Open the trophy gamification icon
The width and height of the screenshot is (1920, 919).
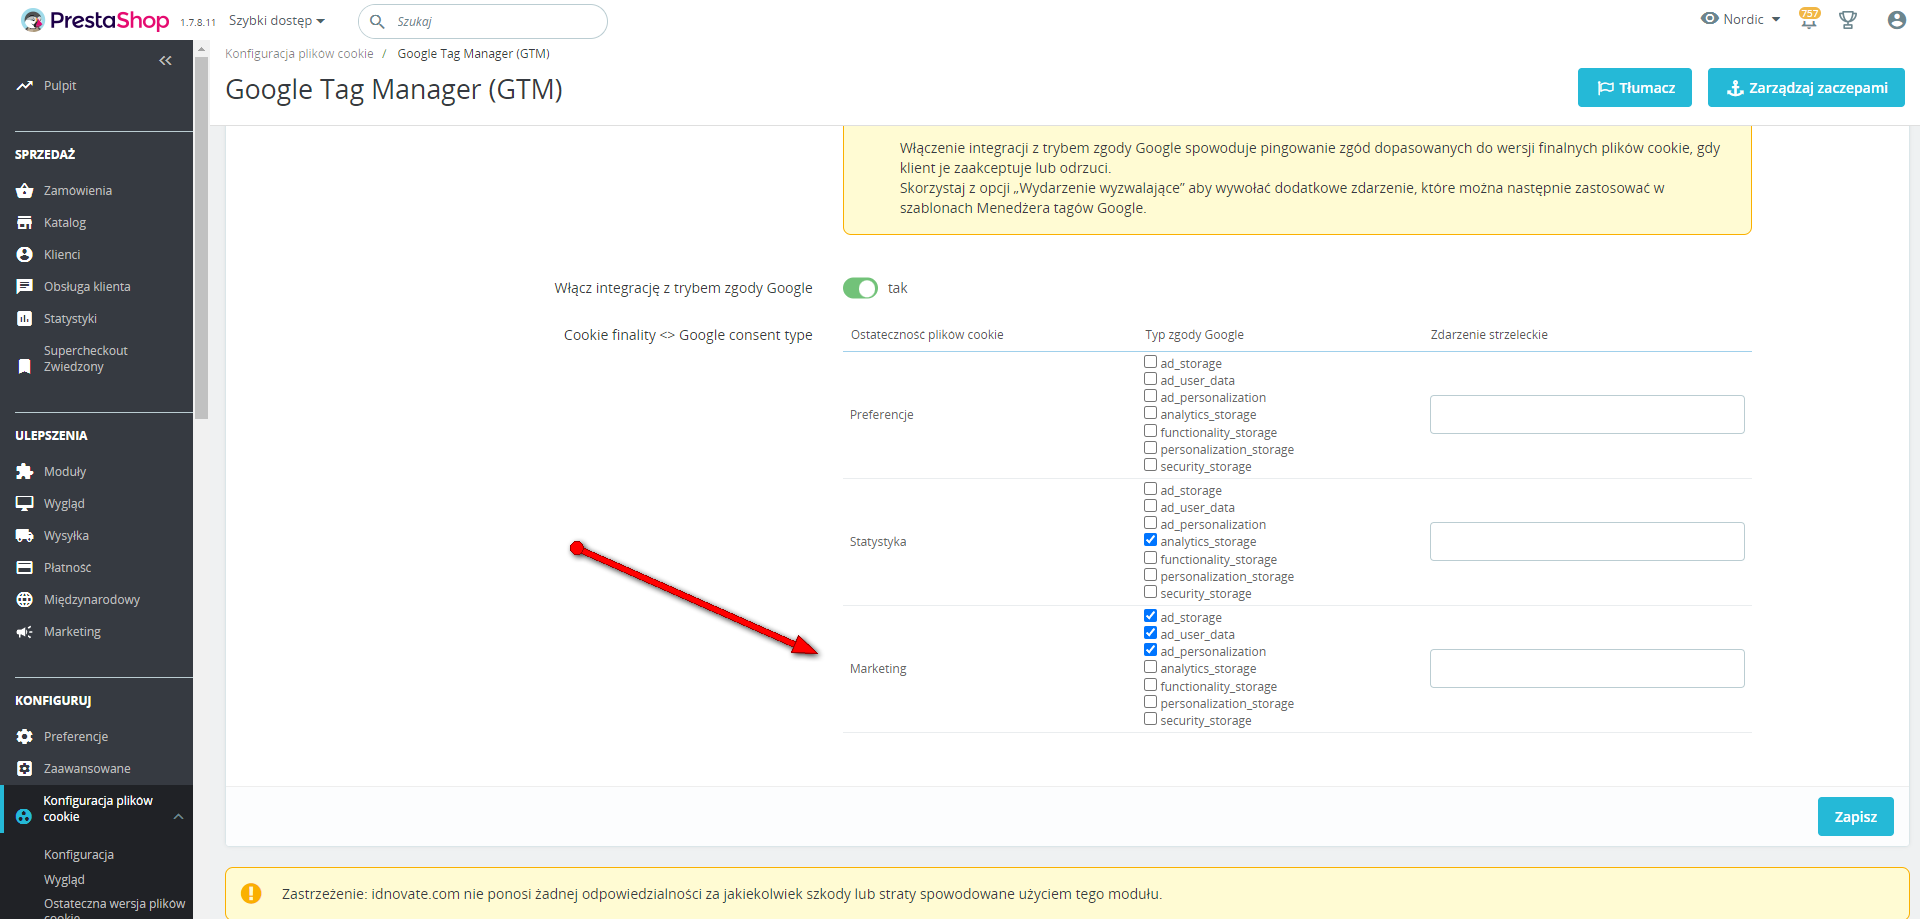point(1848,20)
